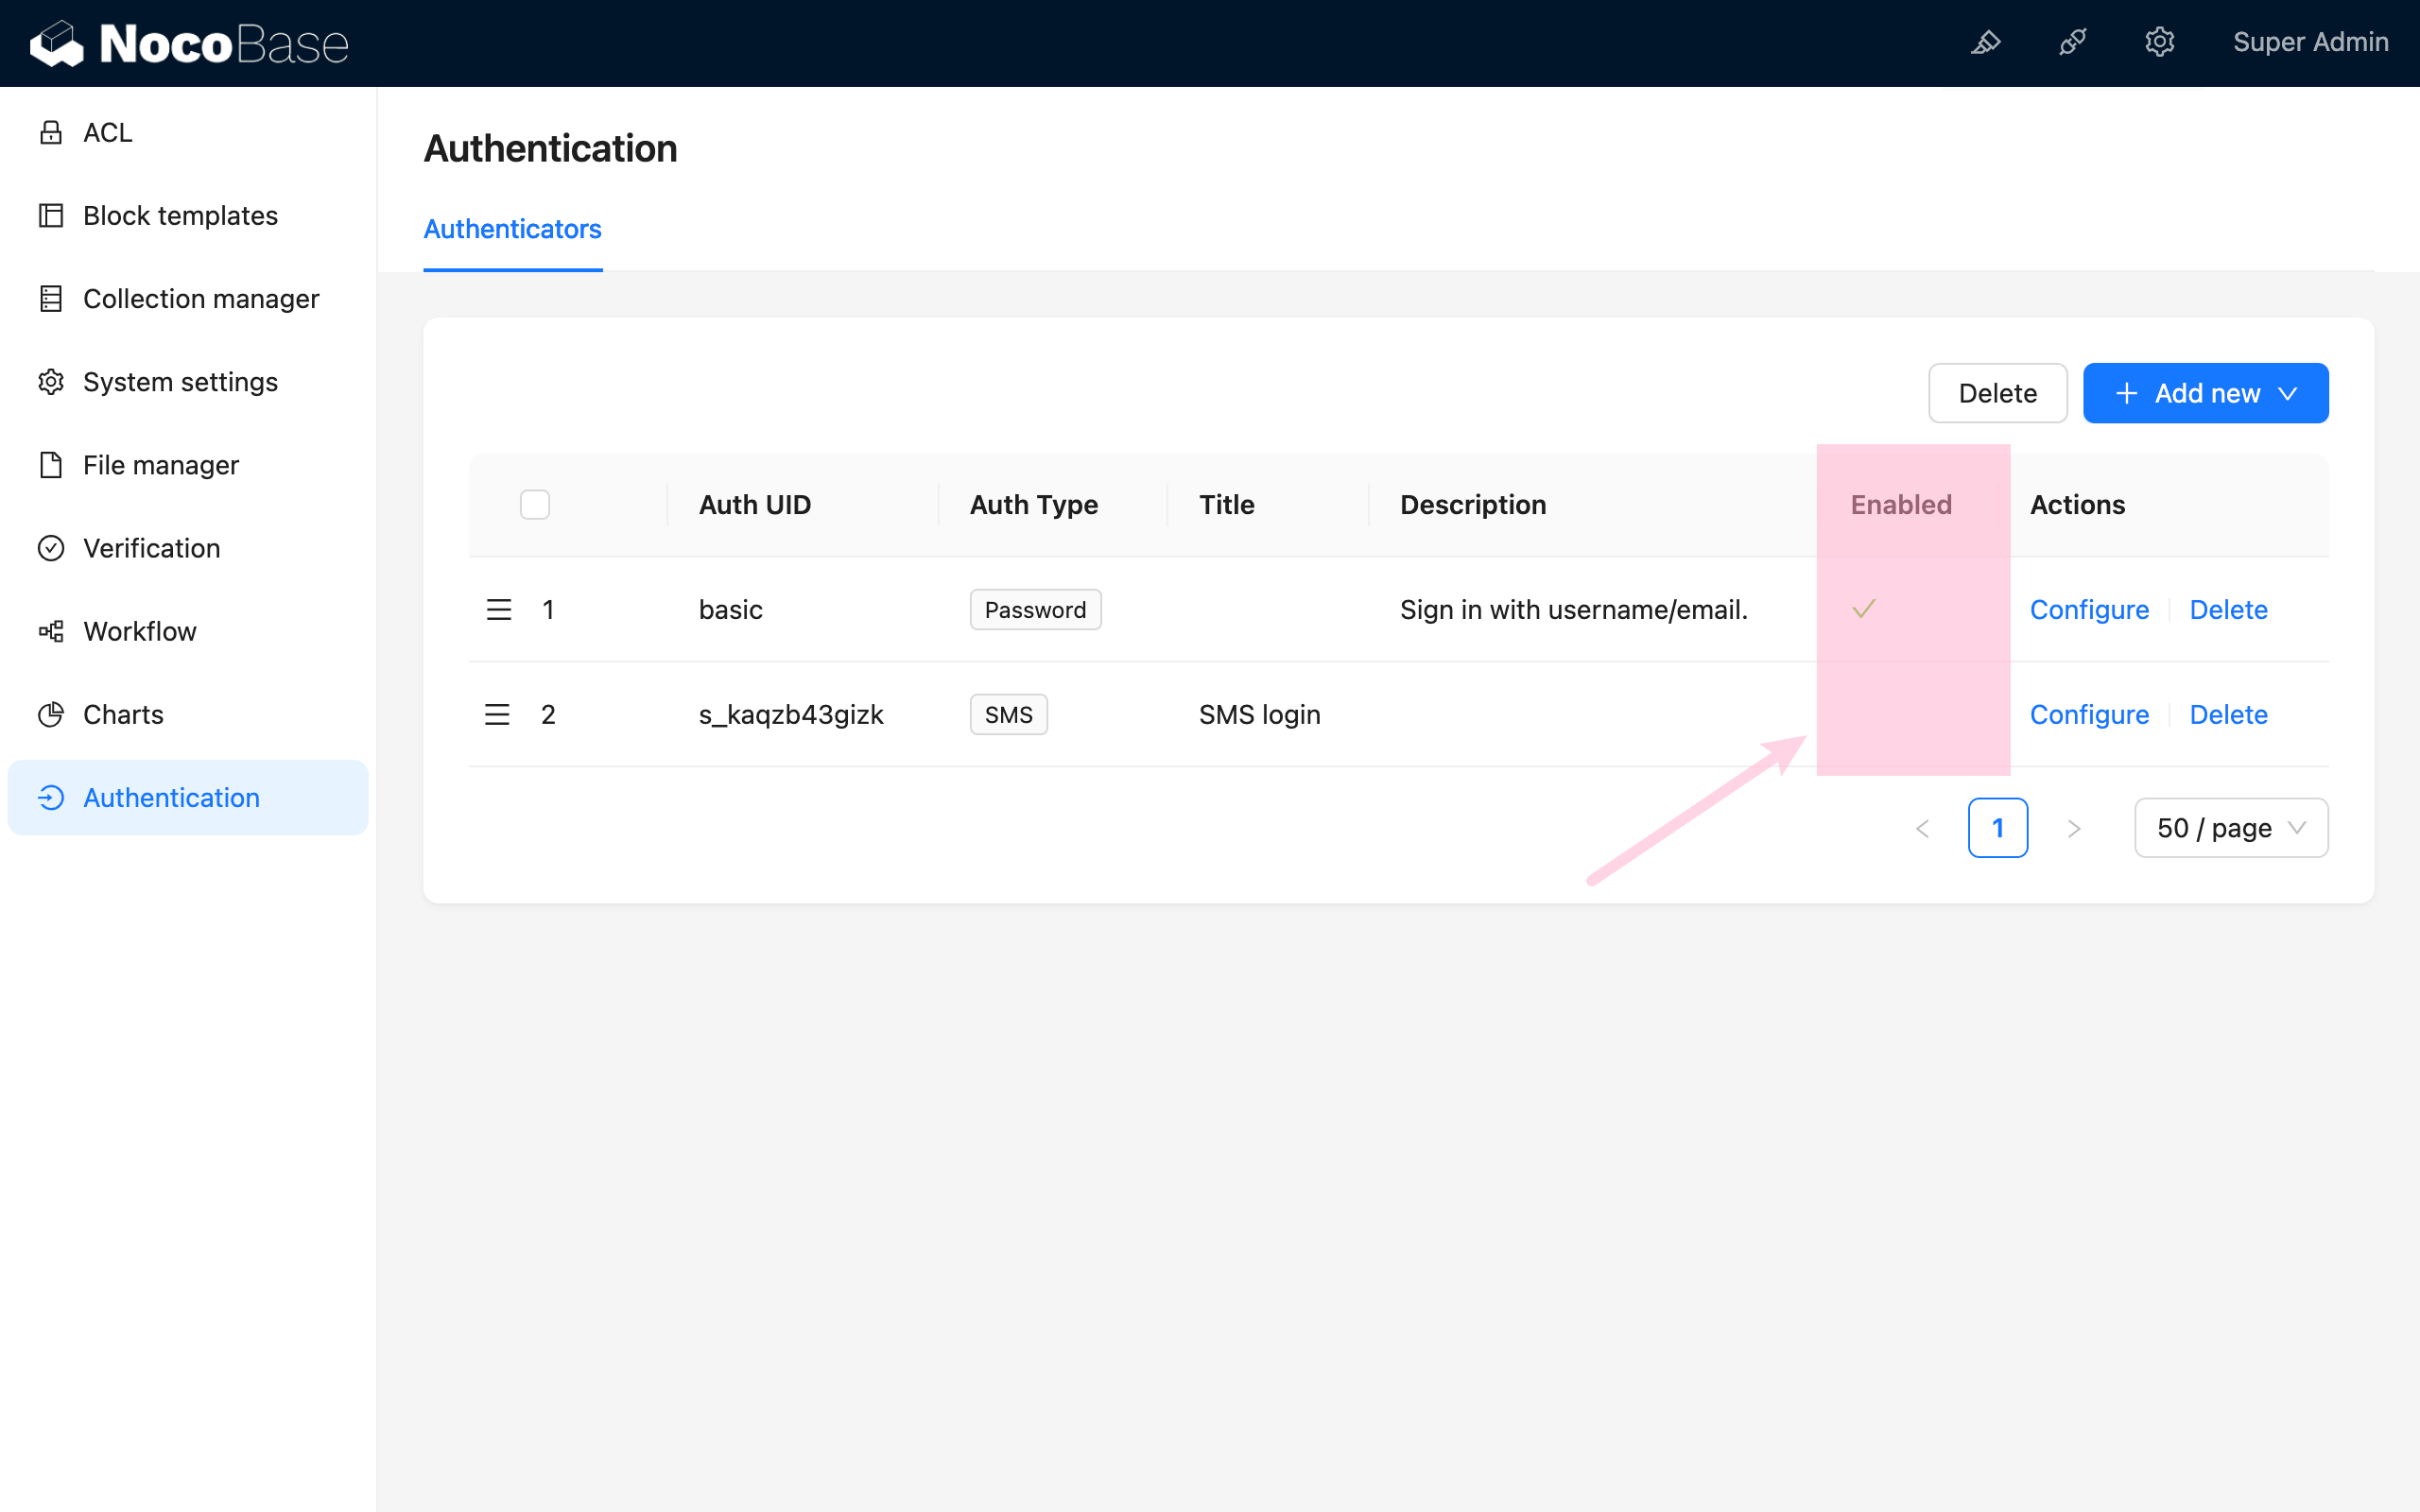Open Collection manager in sidebar

click(200, 298)
